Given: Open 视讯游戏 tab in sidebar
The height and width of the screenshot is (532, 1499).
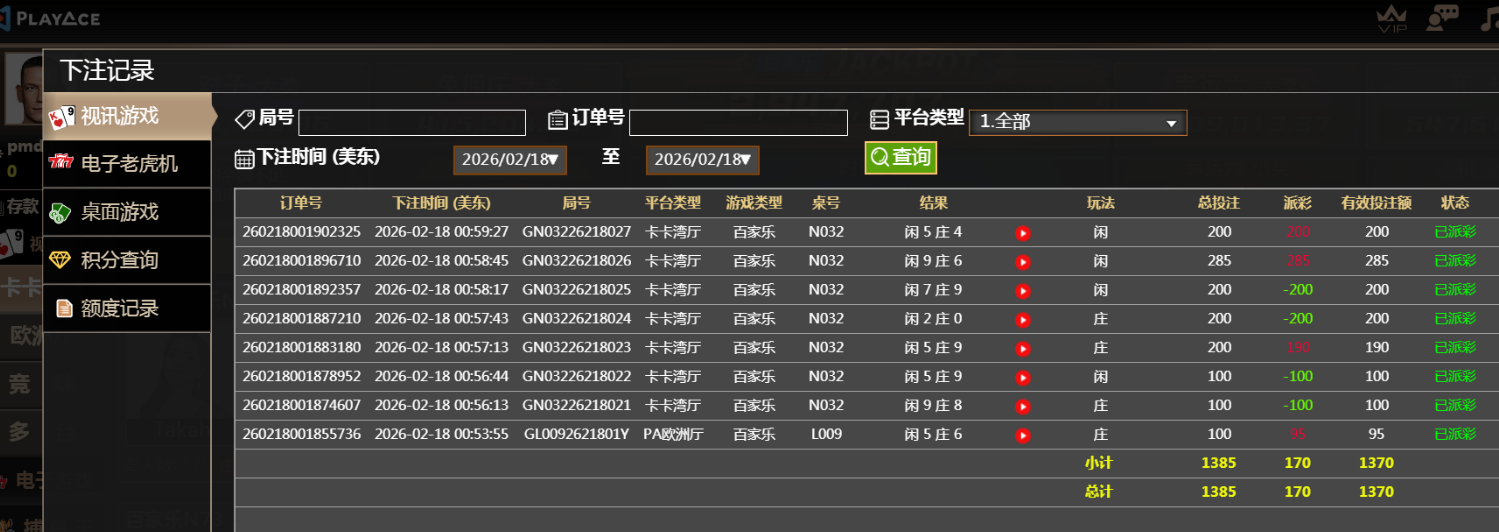Looking at the screenshot, I should [127, 116].
